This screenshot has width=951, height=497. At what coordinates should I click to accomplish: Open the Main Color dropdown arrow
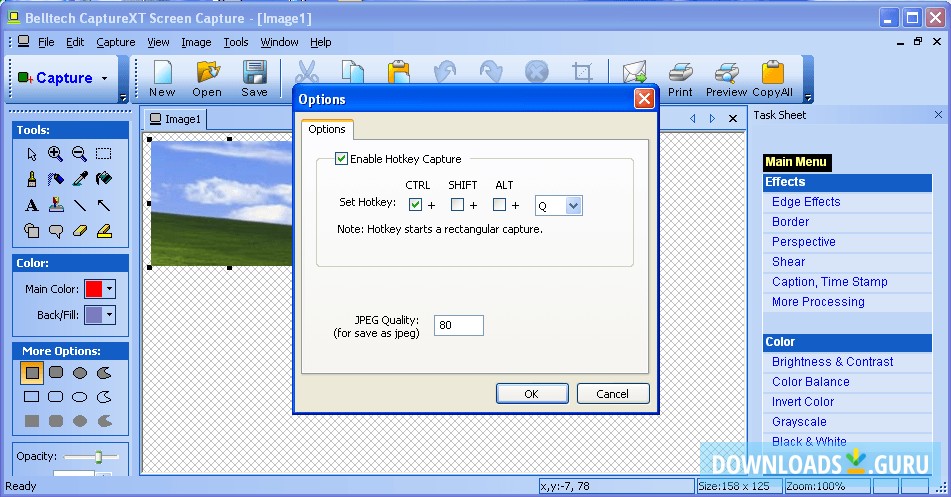109,289
